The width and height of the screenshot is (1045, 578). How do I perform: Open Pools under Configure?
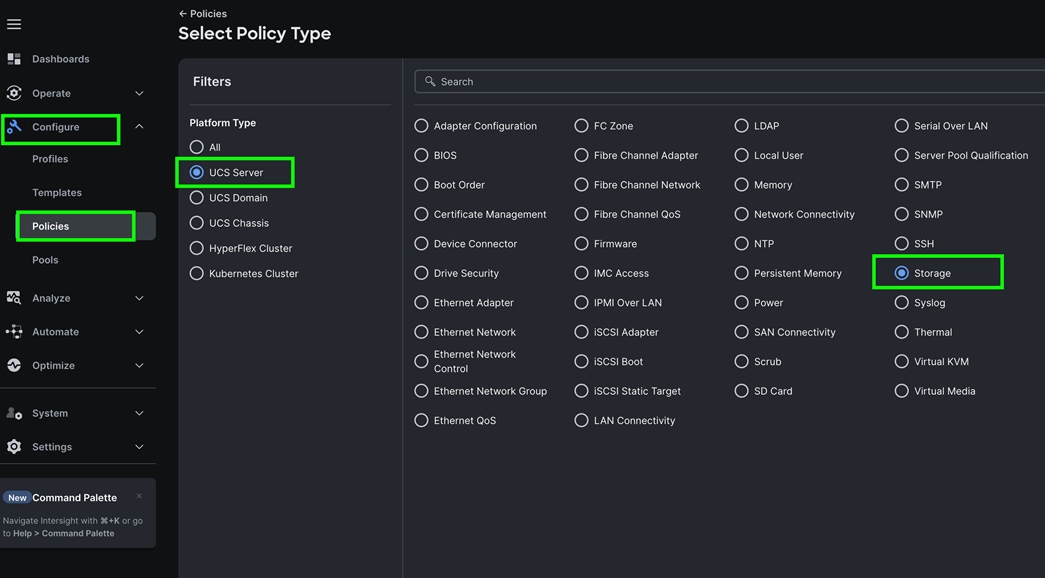click(45, 259)
